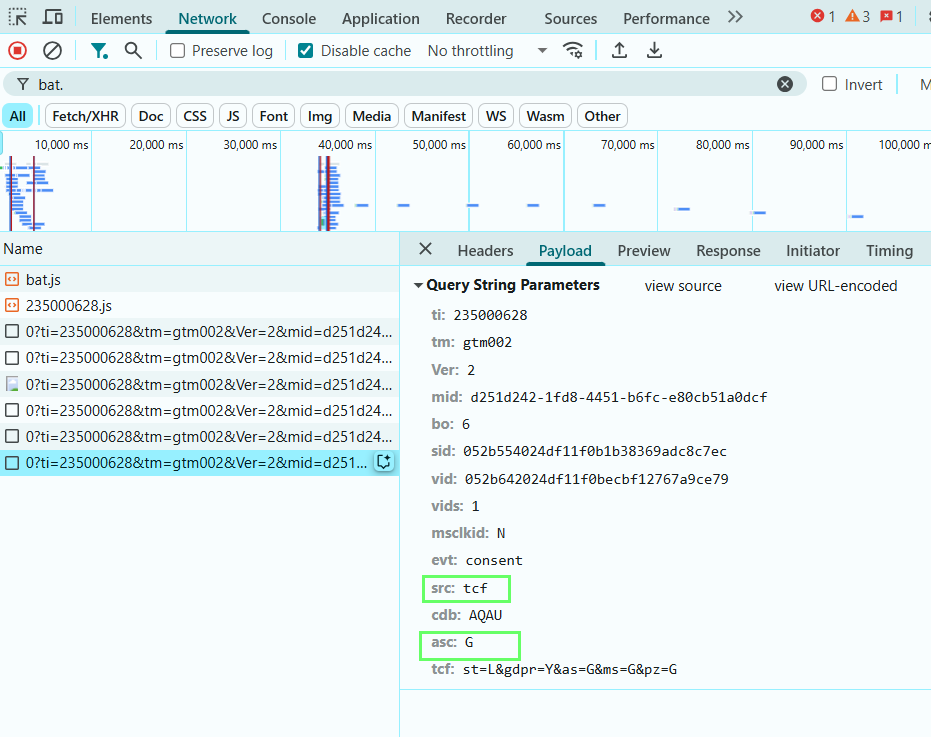Image resolution: width=931 pixels, height=737 pixels.
Task: Toggle the filter funnel icon
Action: [99, 51]
